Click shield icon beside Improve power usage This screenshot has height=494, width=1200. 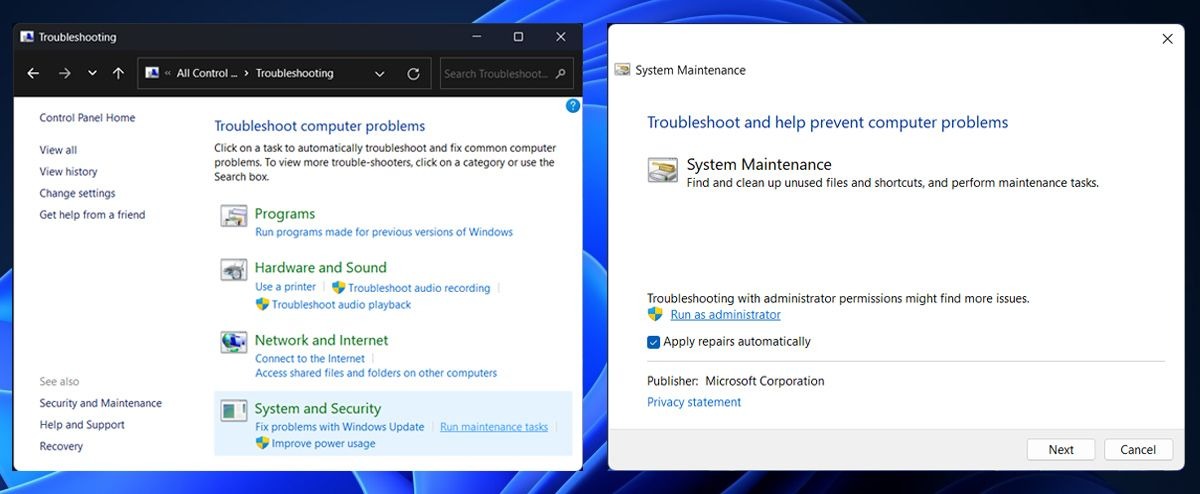point(262,443)
